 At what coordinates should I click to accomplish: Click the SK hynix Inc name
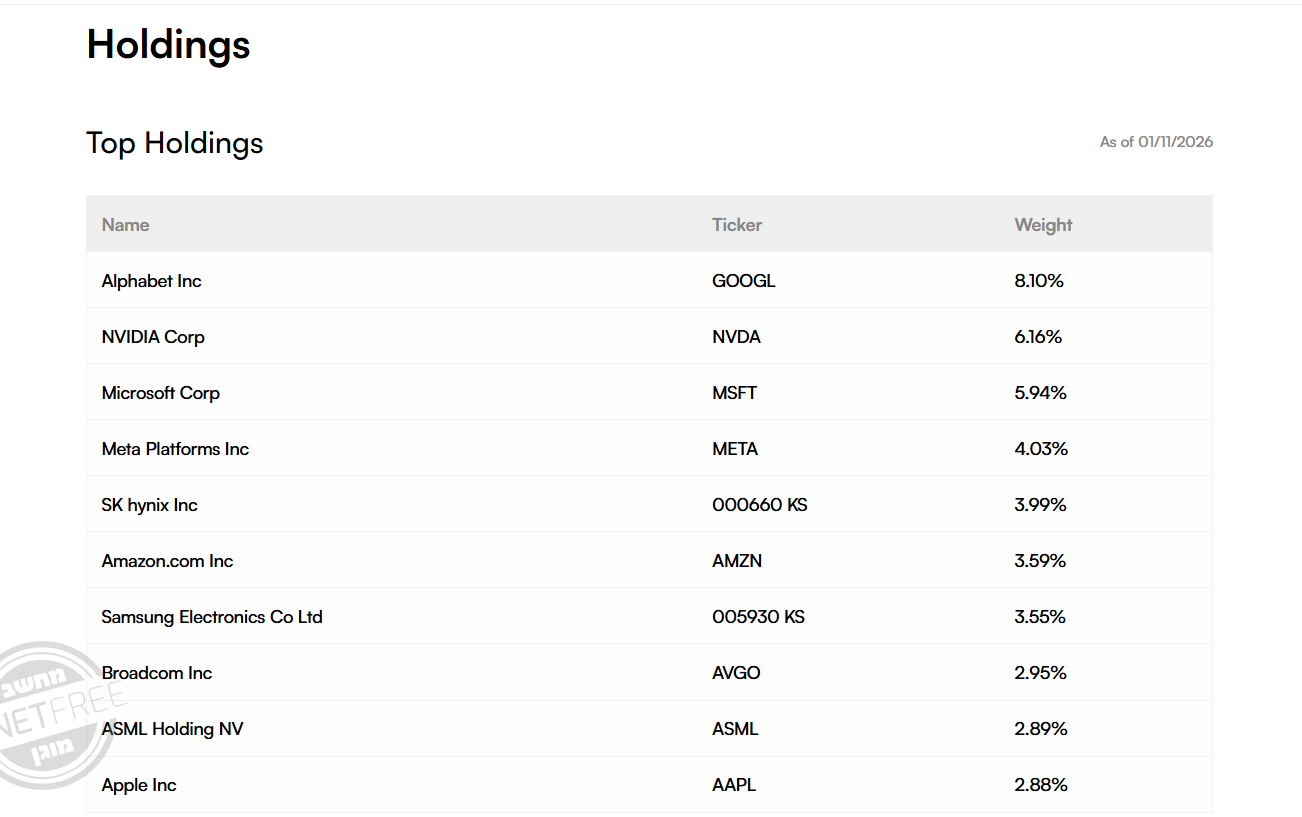[149, 505]
